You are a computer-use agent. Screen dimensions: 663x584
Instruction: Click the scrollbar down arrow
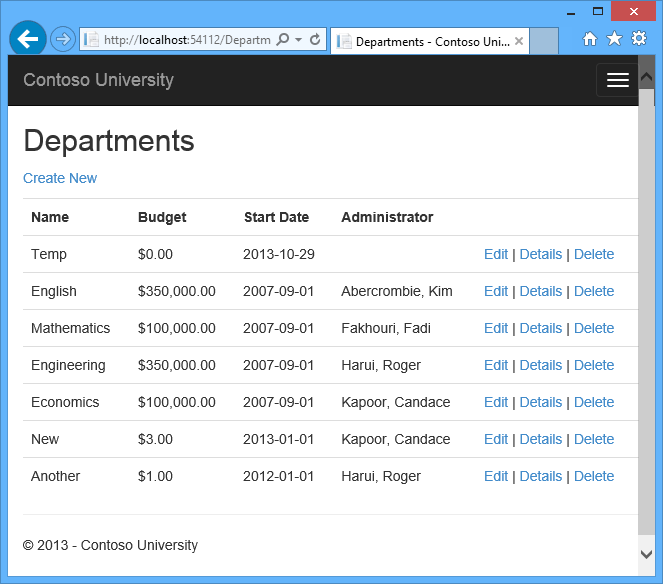click(x=647, y=553)
